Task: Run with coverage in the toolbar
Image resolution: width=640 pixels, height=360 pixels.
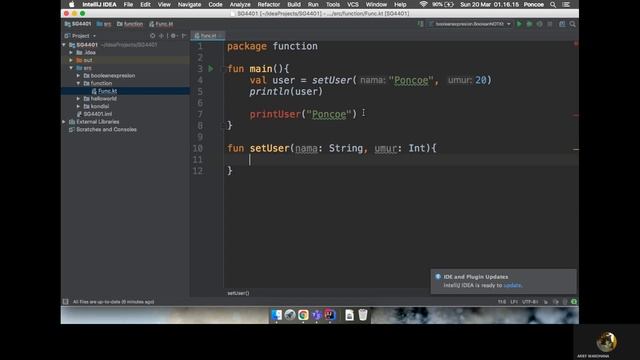Action: pyautogui.click(x=540, y=24)
